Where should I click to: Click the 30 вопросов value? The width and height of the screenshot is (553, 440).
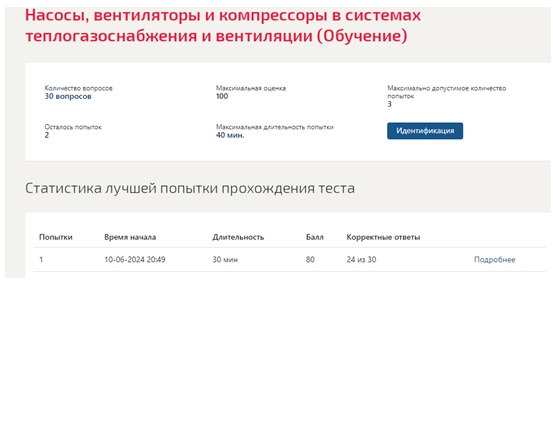(68, 97)
